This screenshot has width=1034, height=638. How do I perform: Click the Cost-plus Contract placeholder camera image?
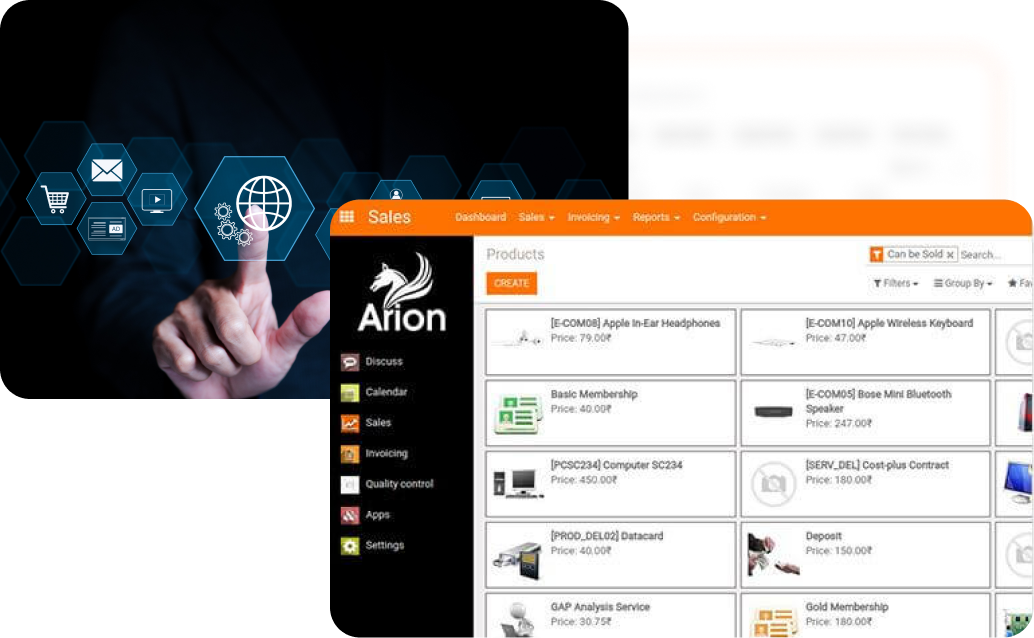773,484
